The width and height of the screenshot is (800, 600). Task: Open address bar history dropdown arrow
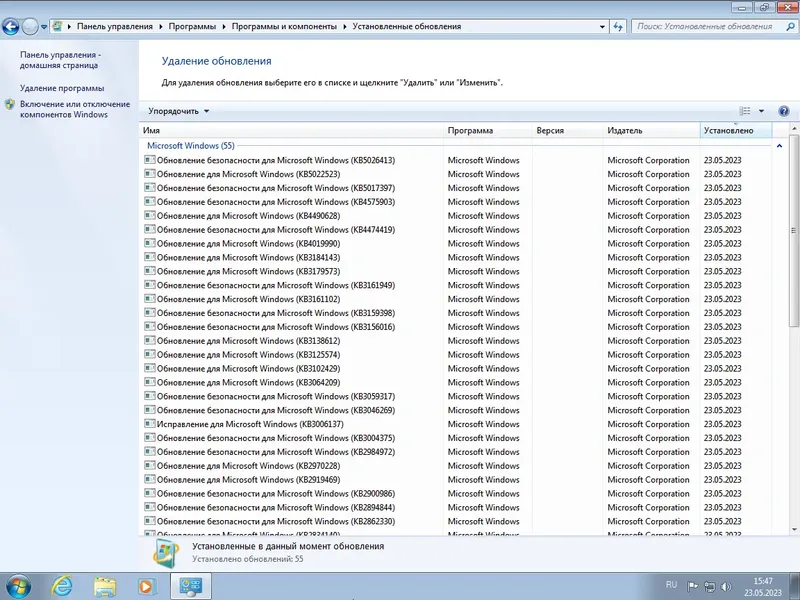[602, 27]
